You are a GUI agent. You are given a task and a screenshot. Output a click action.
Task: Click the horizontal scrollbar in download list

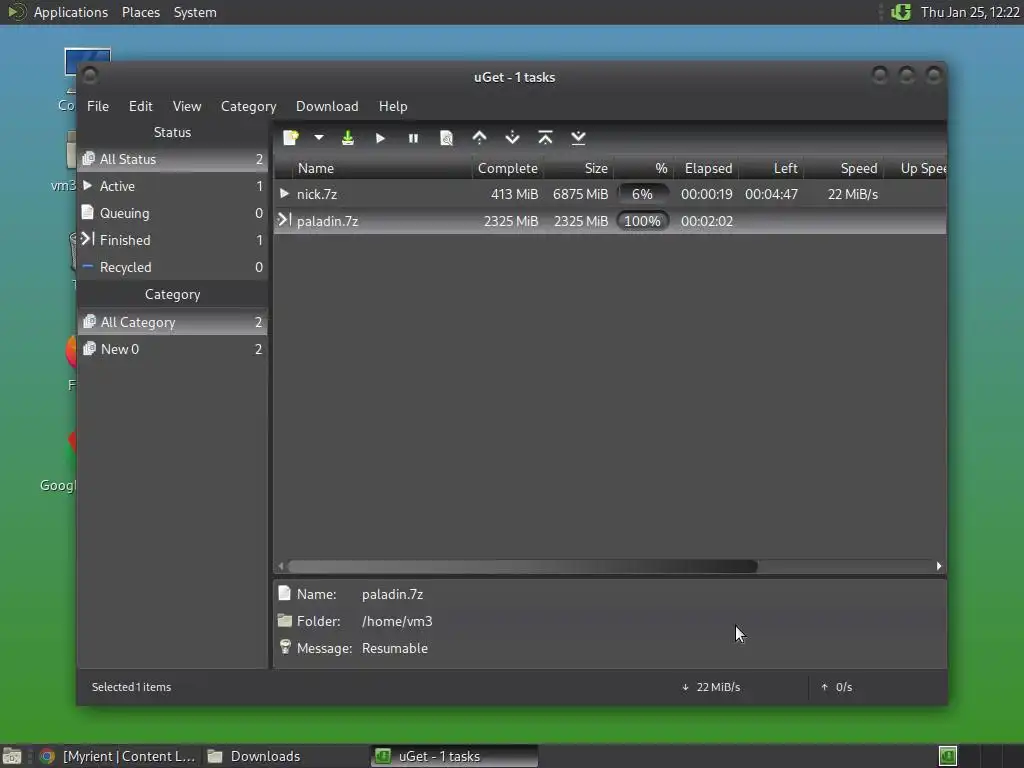[x=522, y=566]
